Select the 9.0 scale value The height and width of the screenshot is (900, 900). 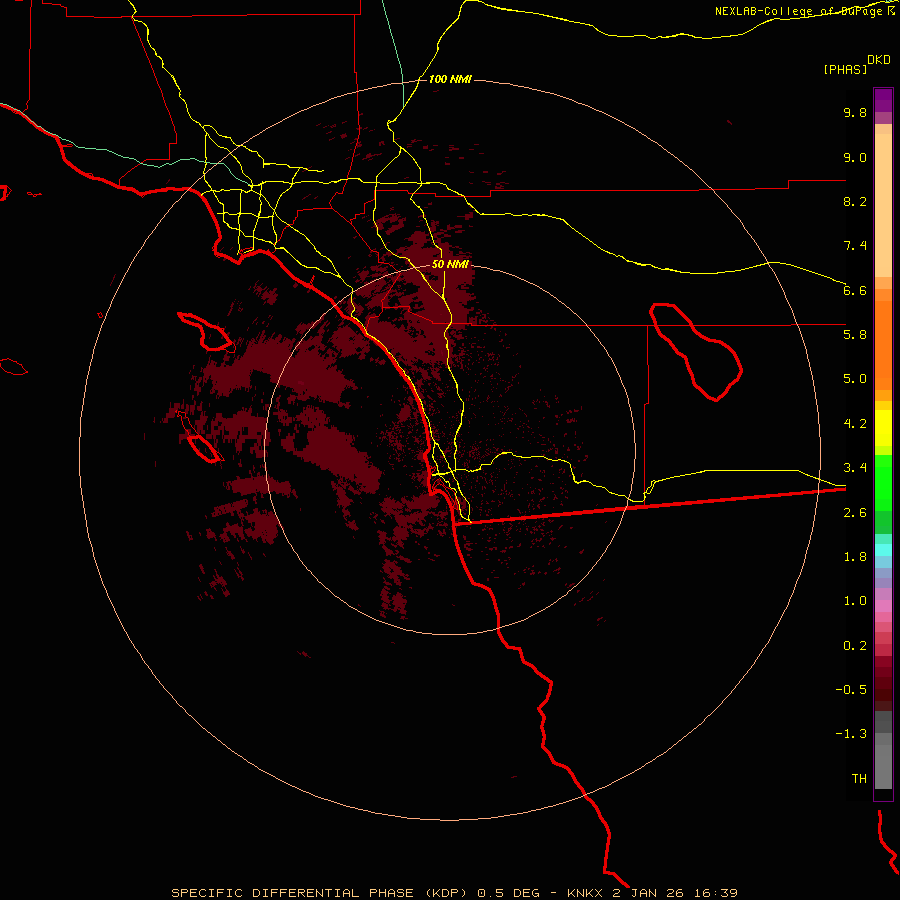(855, 157)
